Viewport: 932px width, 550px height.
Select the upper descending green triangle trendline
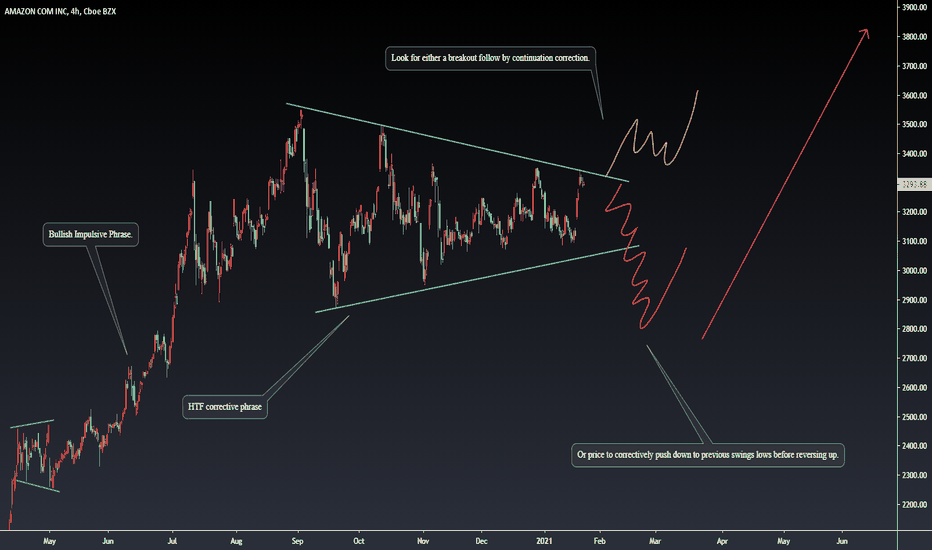[457, 143]
